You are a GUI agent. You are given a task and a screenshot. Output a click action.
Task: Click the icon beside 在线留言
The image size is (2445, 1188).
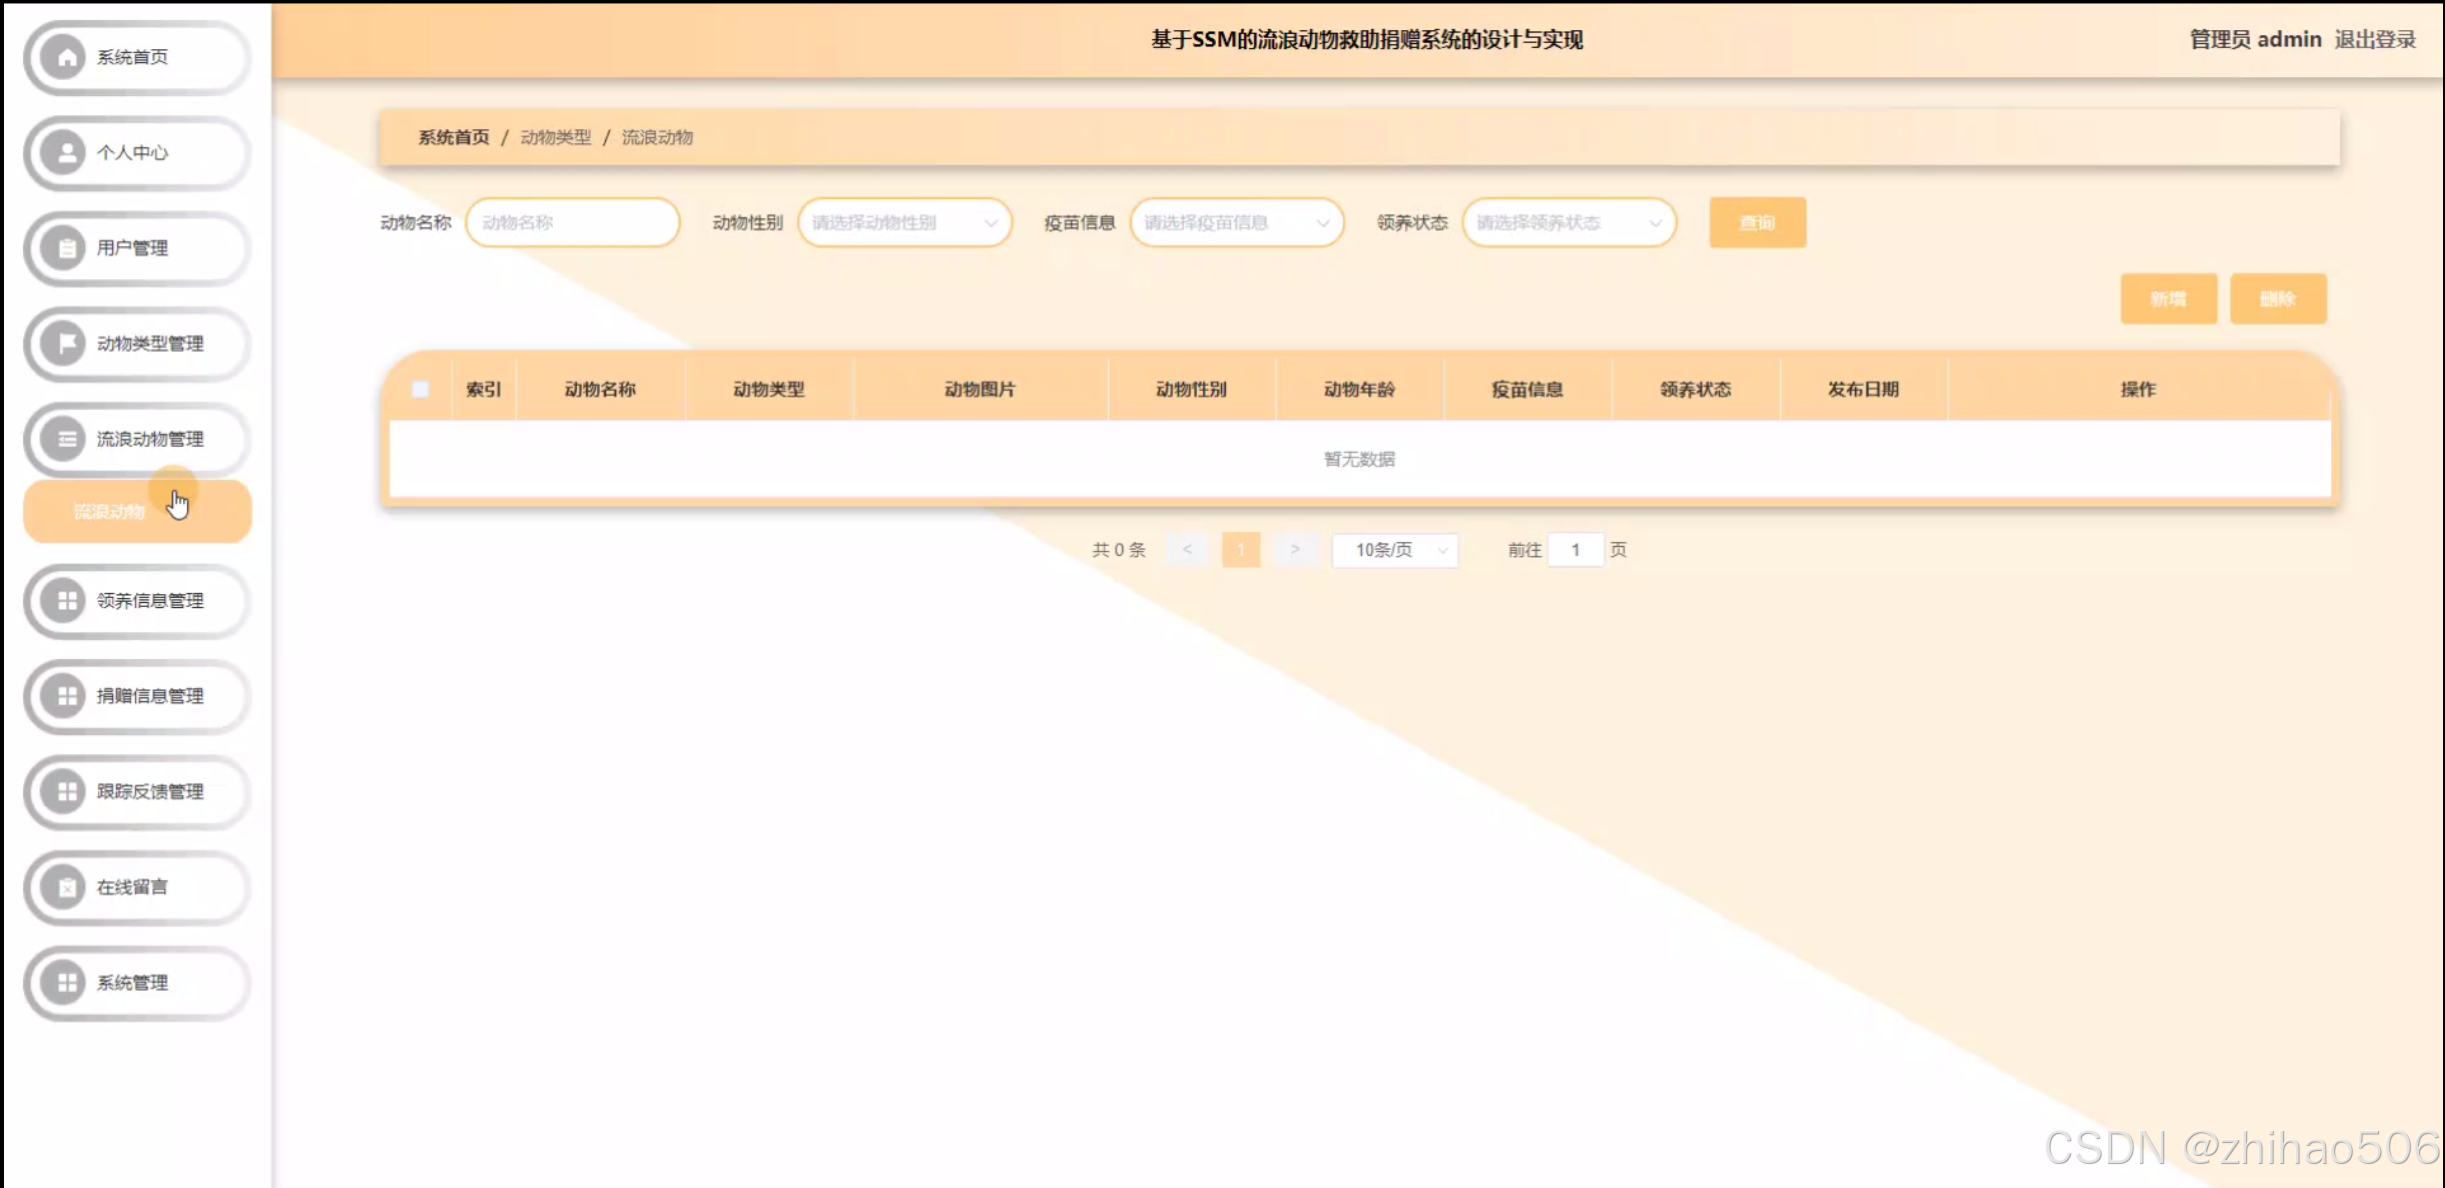[x=66, y=887]
